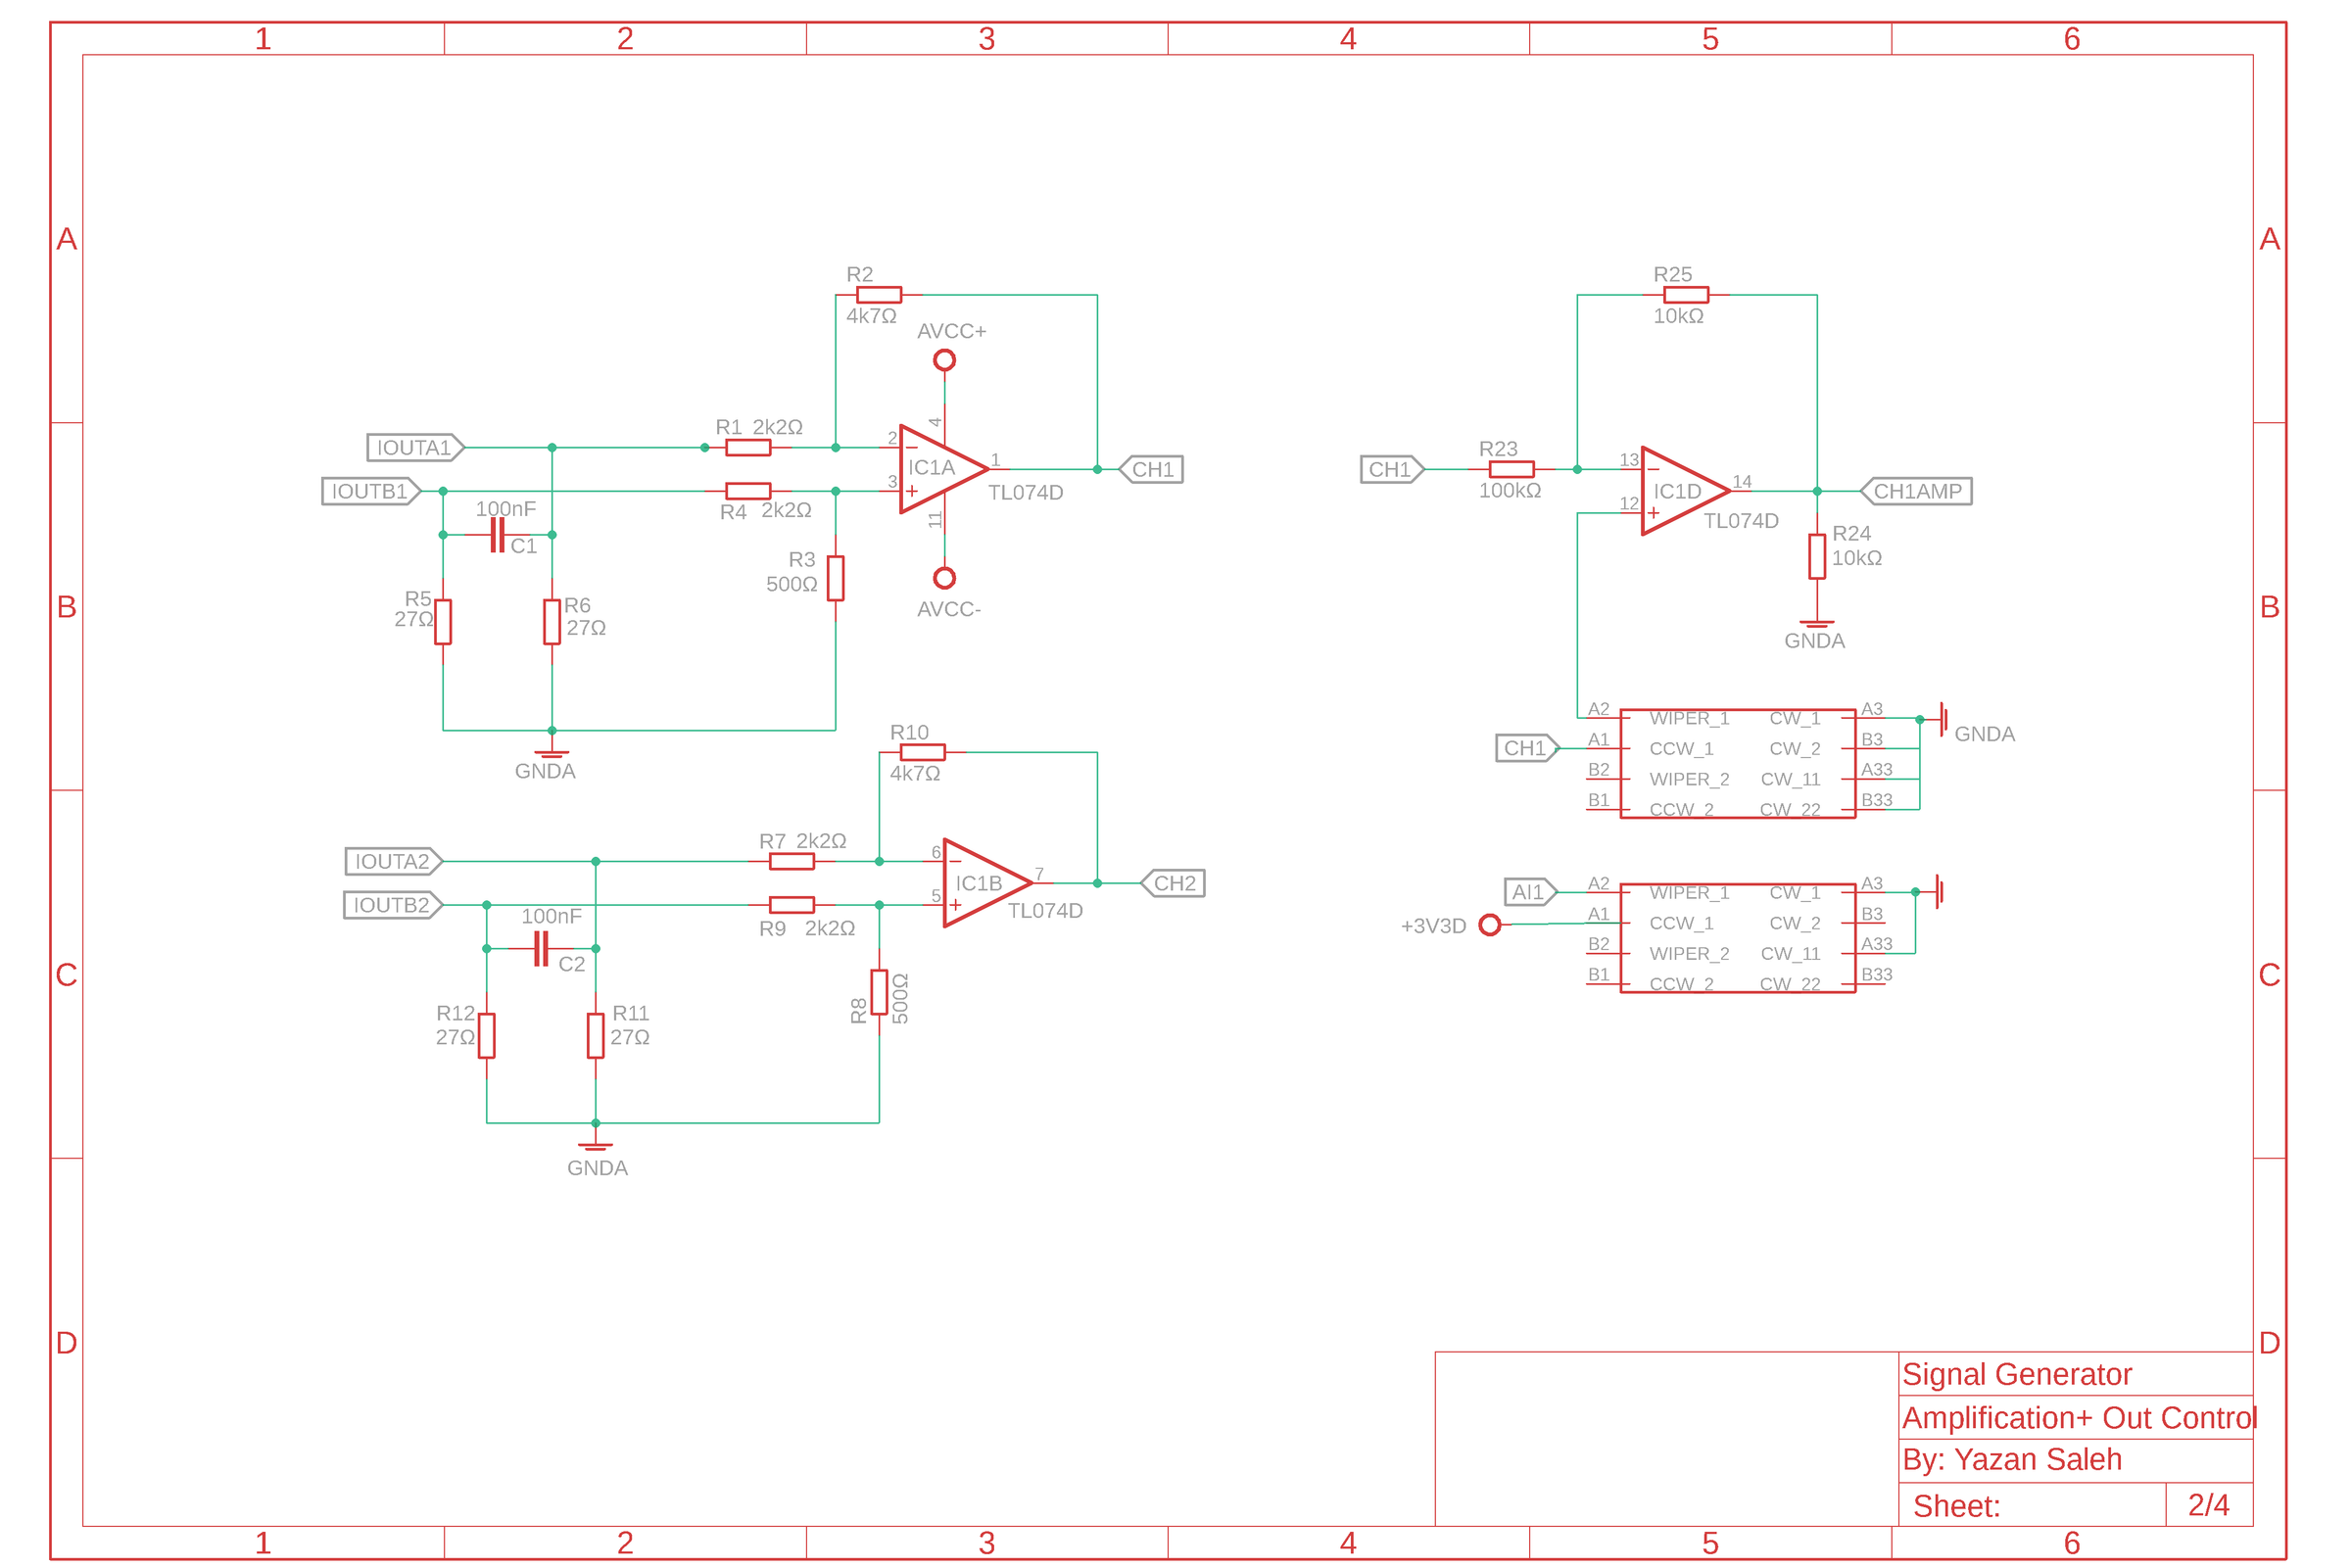The image size is (2351, 1568).
Task: Click the upper potentiometer block near CH1
Action: pos(1737,763)
